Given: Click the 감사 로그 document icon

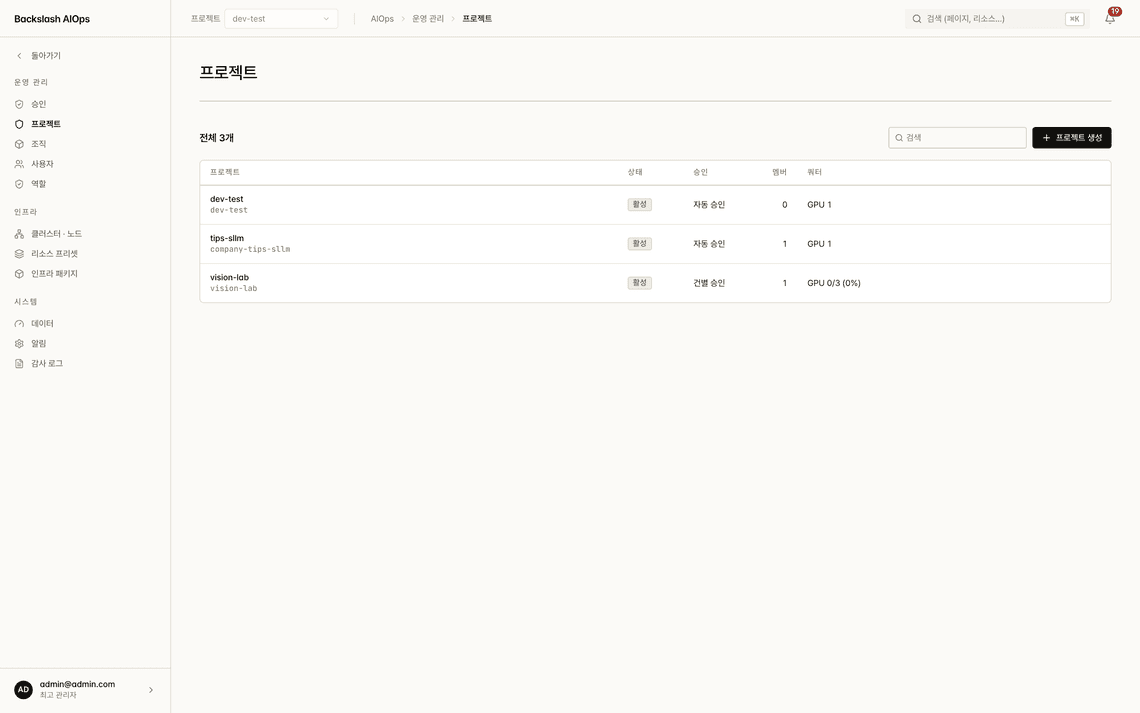Looking at the screenshot, I should tap(19, 363).
